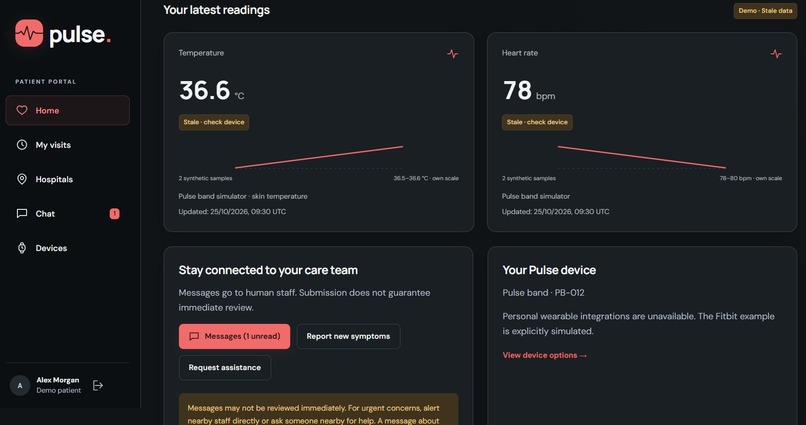
Task: Click the Alex Morgan avatar circle
Action: pyautogui.click(x=20, y=385)
